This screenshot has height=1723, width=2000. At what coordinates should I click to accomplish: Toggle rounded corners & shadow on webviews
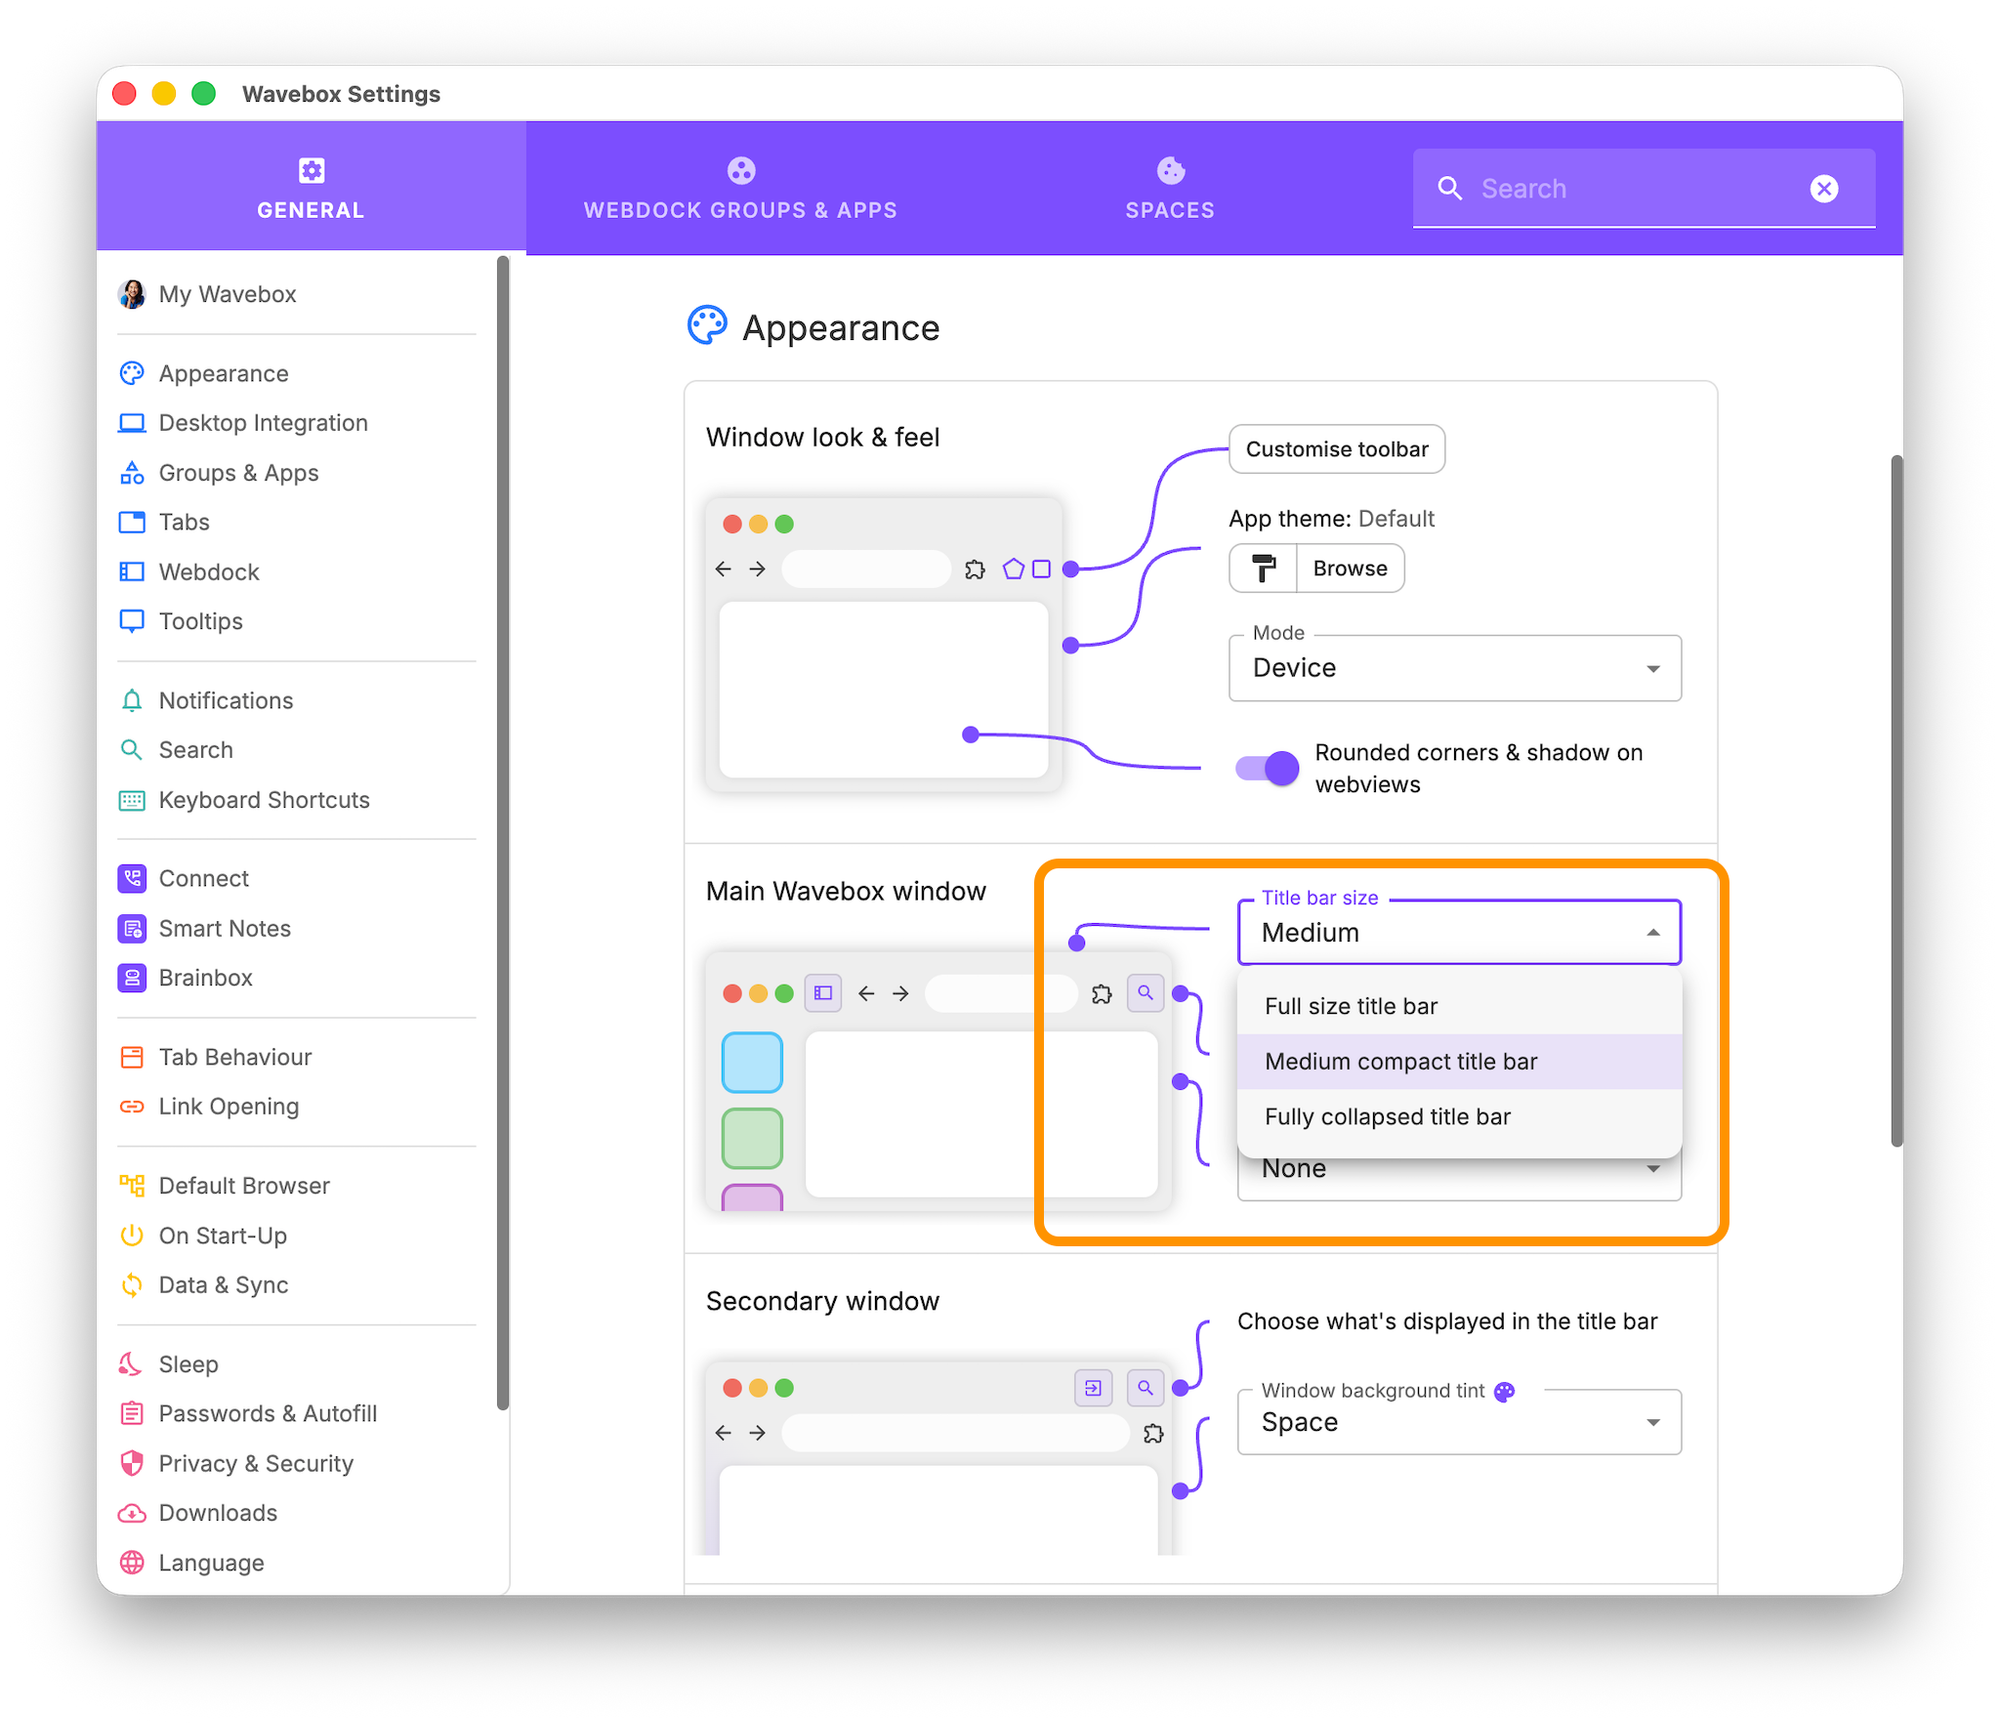coord(1267,768)
